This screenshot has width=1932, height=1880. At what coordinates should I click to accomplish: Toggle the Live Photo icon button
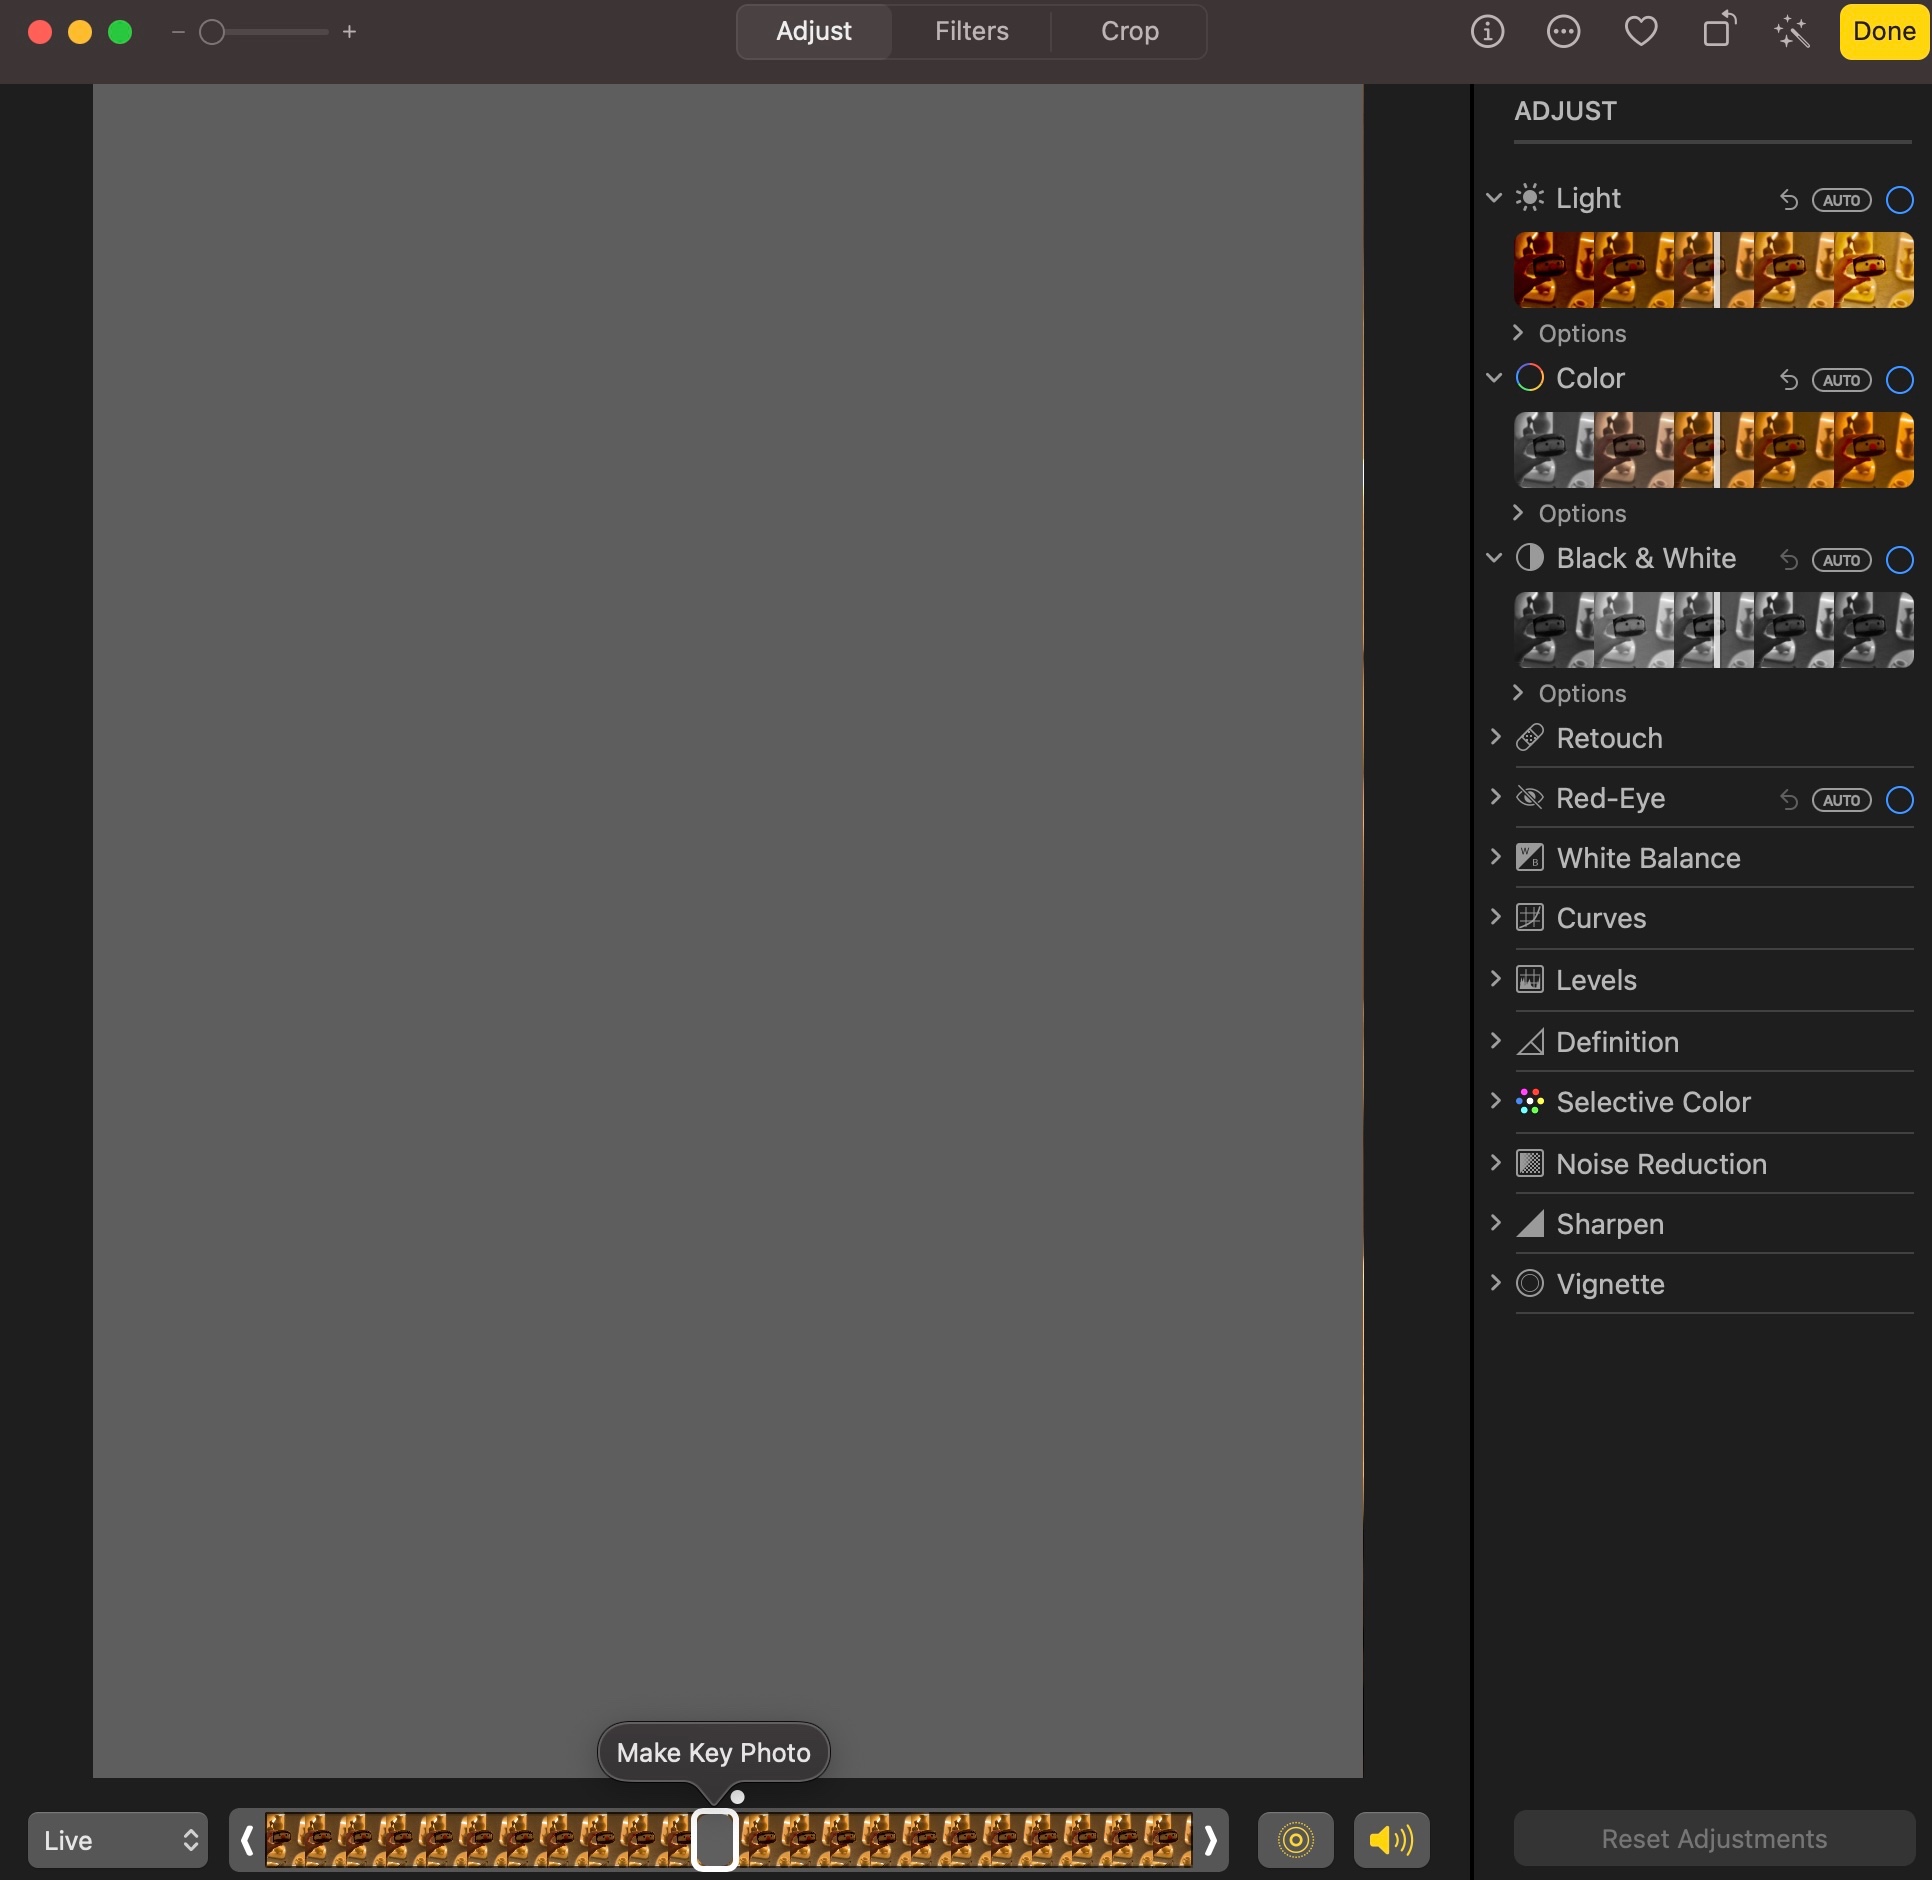(1295, 1839)
